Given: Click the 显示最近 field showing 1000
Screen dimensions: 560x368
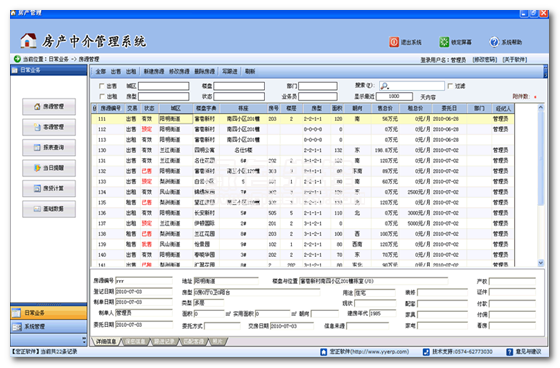Looking at the screenshot, I should click(394, 96).
